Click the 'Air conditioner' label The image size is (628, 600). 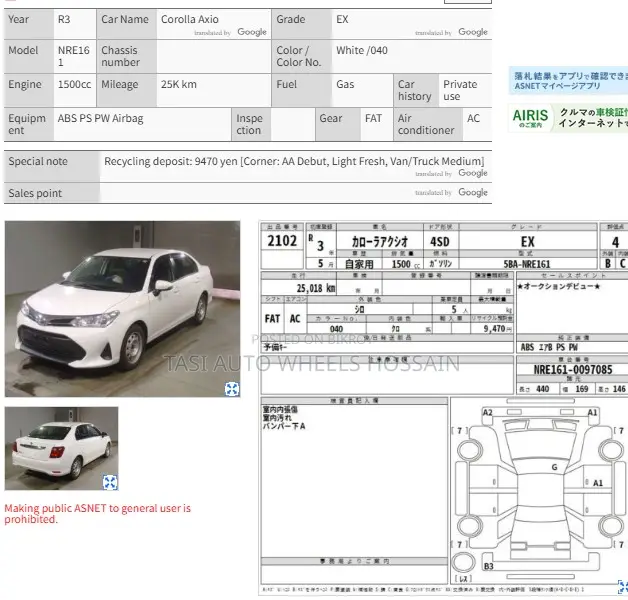426,124
